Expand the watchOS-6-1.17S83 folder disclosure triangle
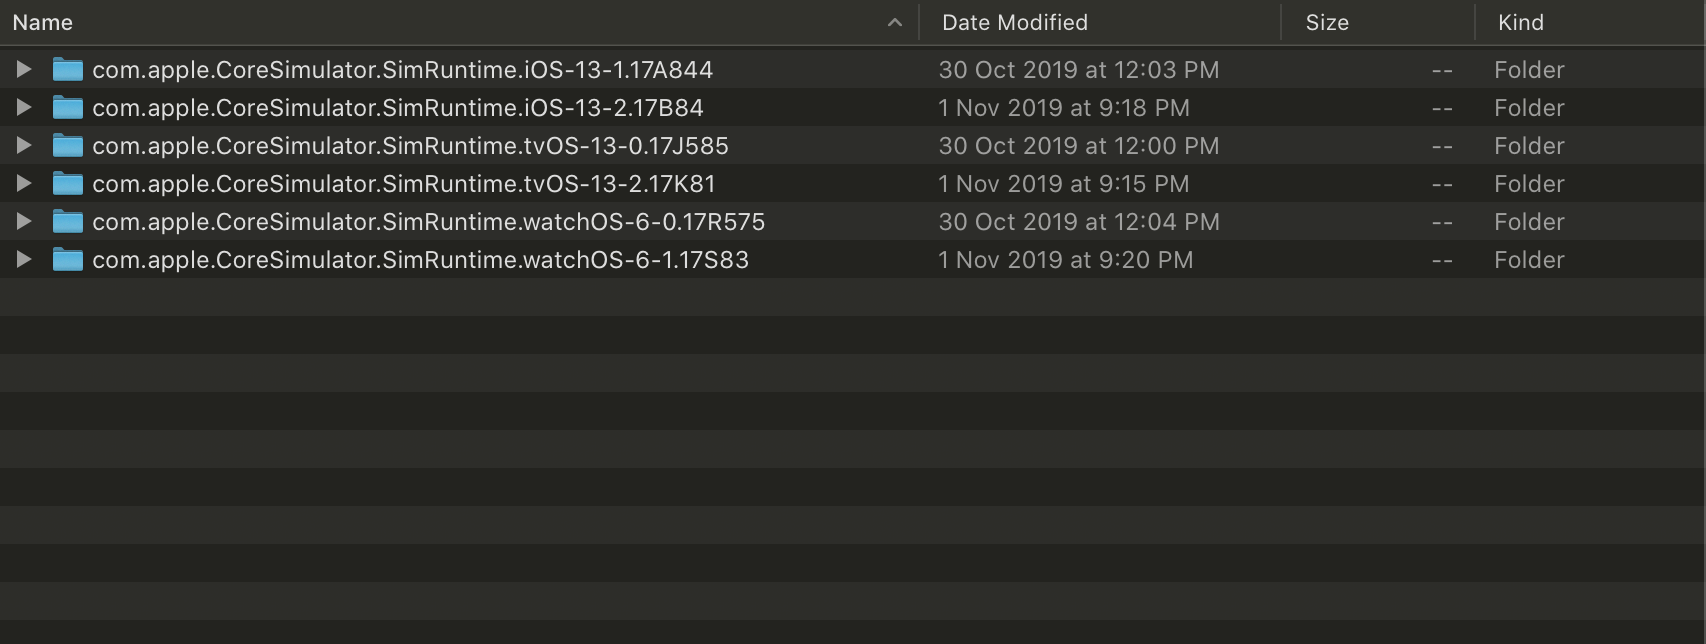Image resolution: width=1706 pixels, height=644 pixels. click(x=24, y=260)
